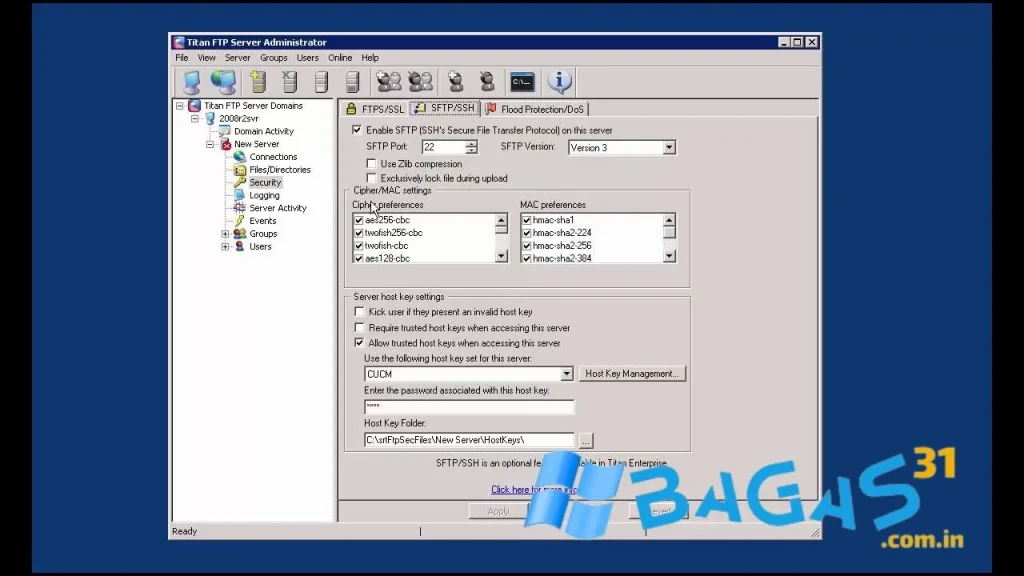The height and width of the screenshot is (576, 1024).
Task: Click the Apply button
Action: tap(498, 511)
